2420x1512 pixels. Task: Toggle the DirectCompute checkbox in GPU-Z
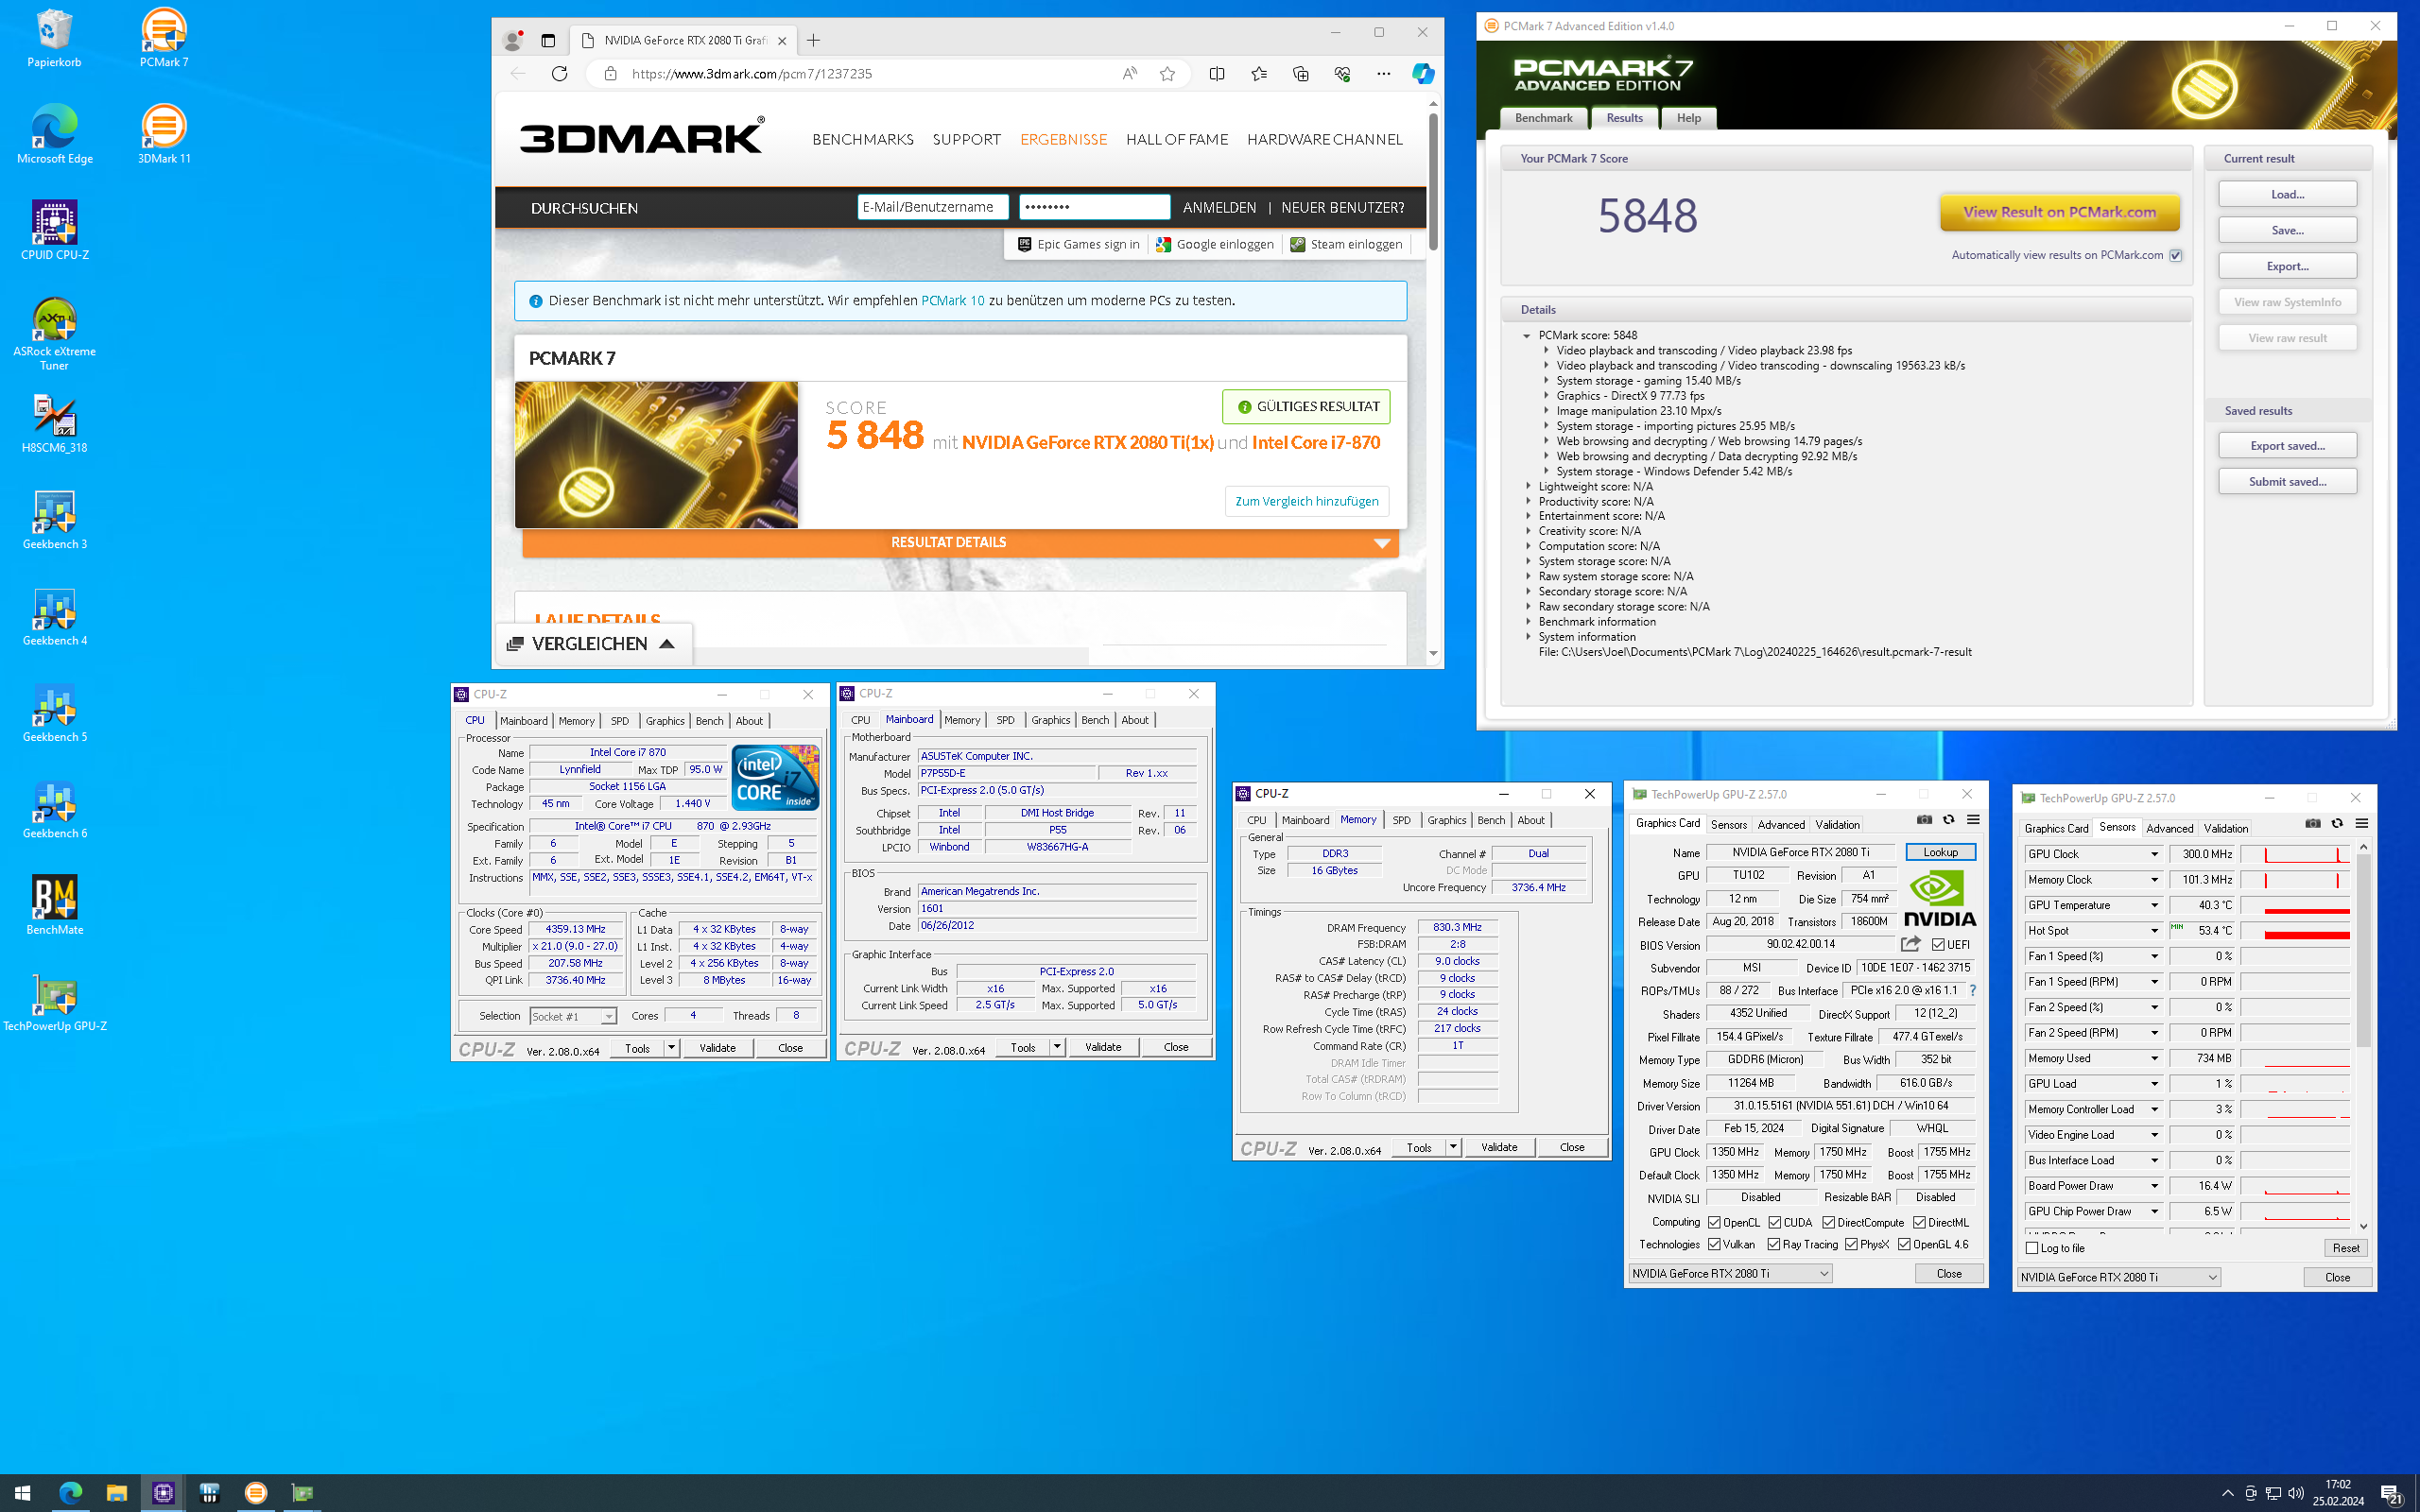click(1829, 1222)
